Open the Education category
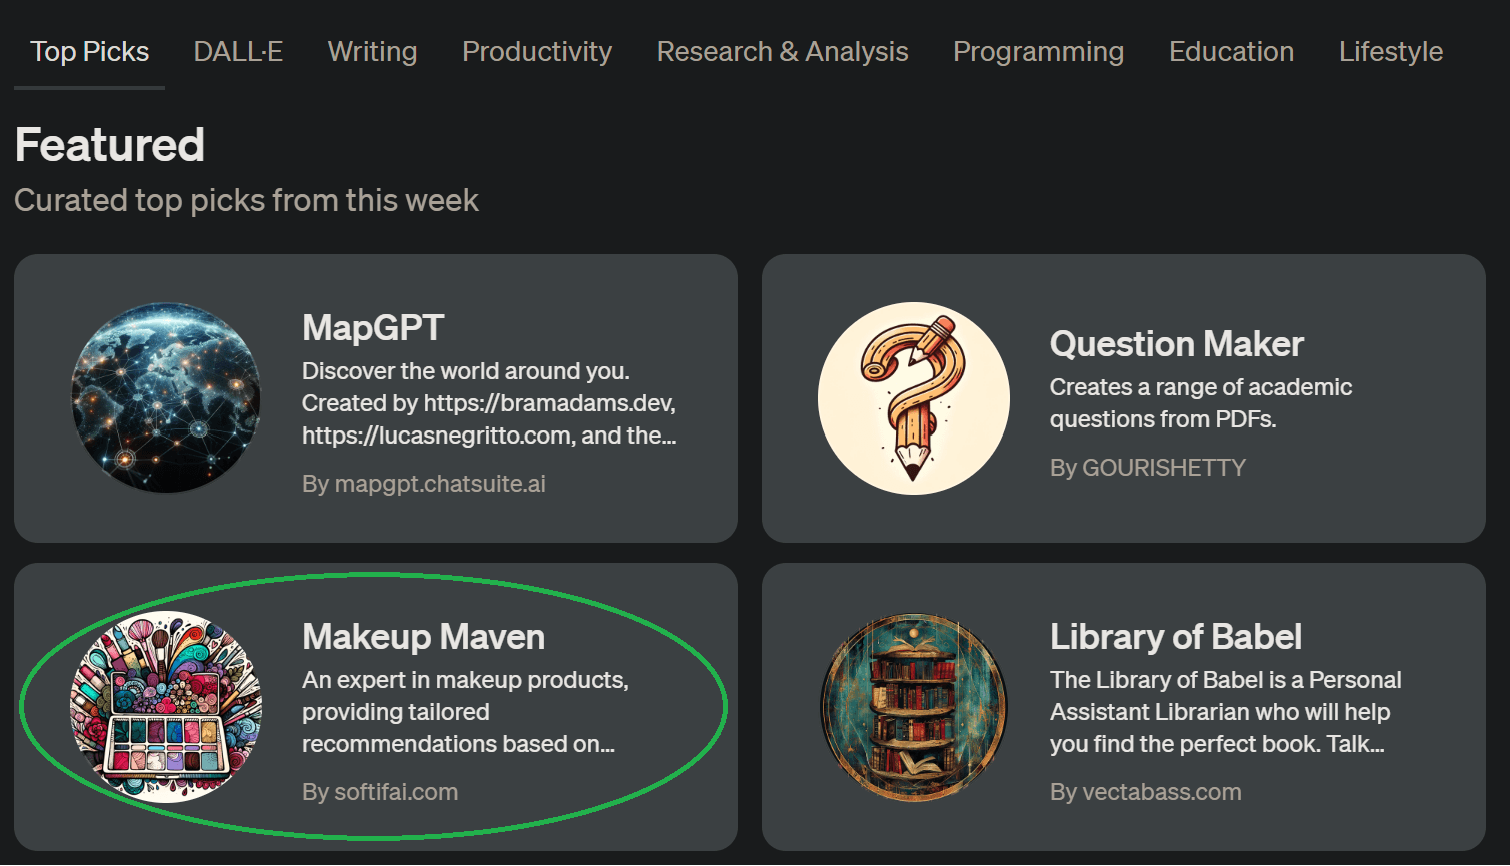Image resolution: width=1510 pixels, height=866 pixels. 1231,51
